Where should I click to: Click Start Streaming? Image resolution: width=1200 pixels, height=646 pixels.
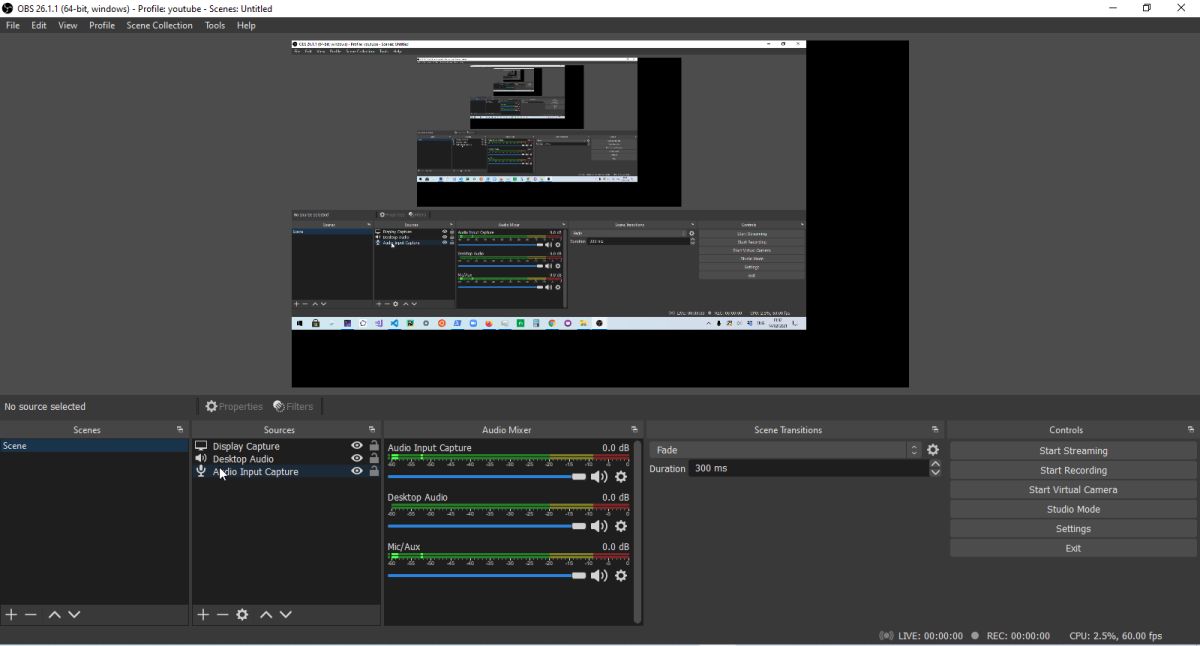(1073, 451)
